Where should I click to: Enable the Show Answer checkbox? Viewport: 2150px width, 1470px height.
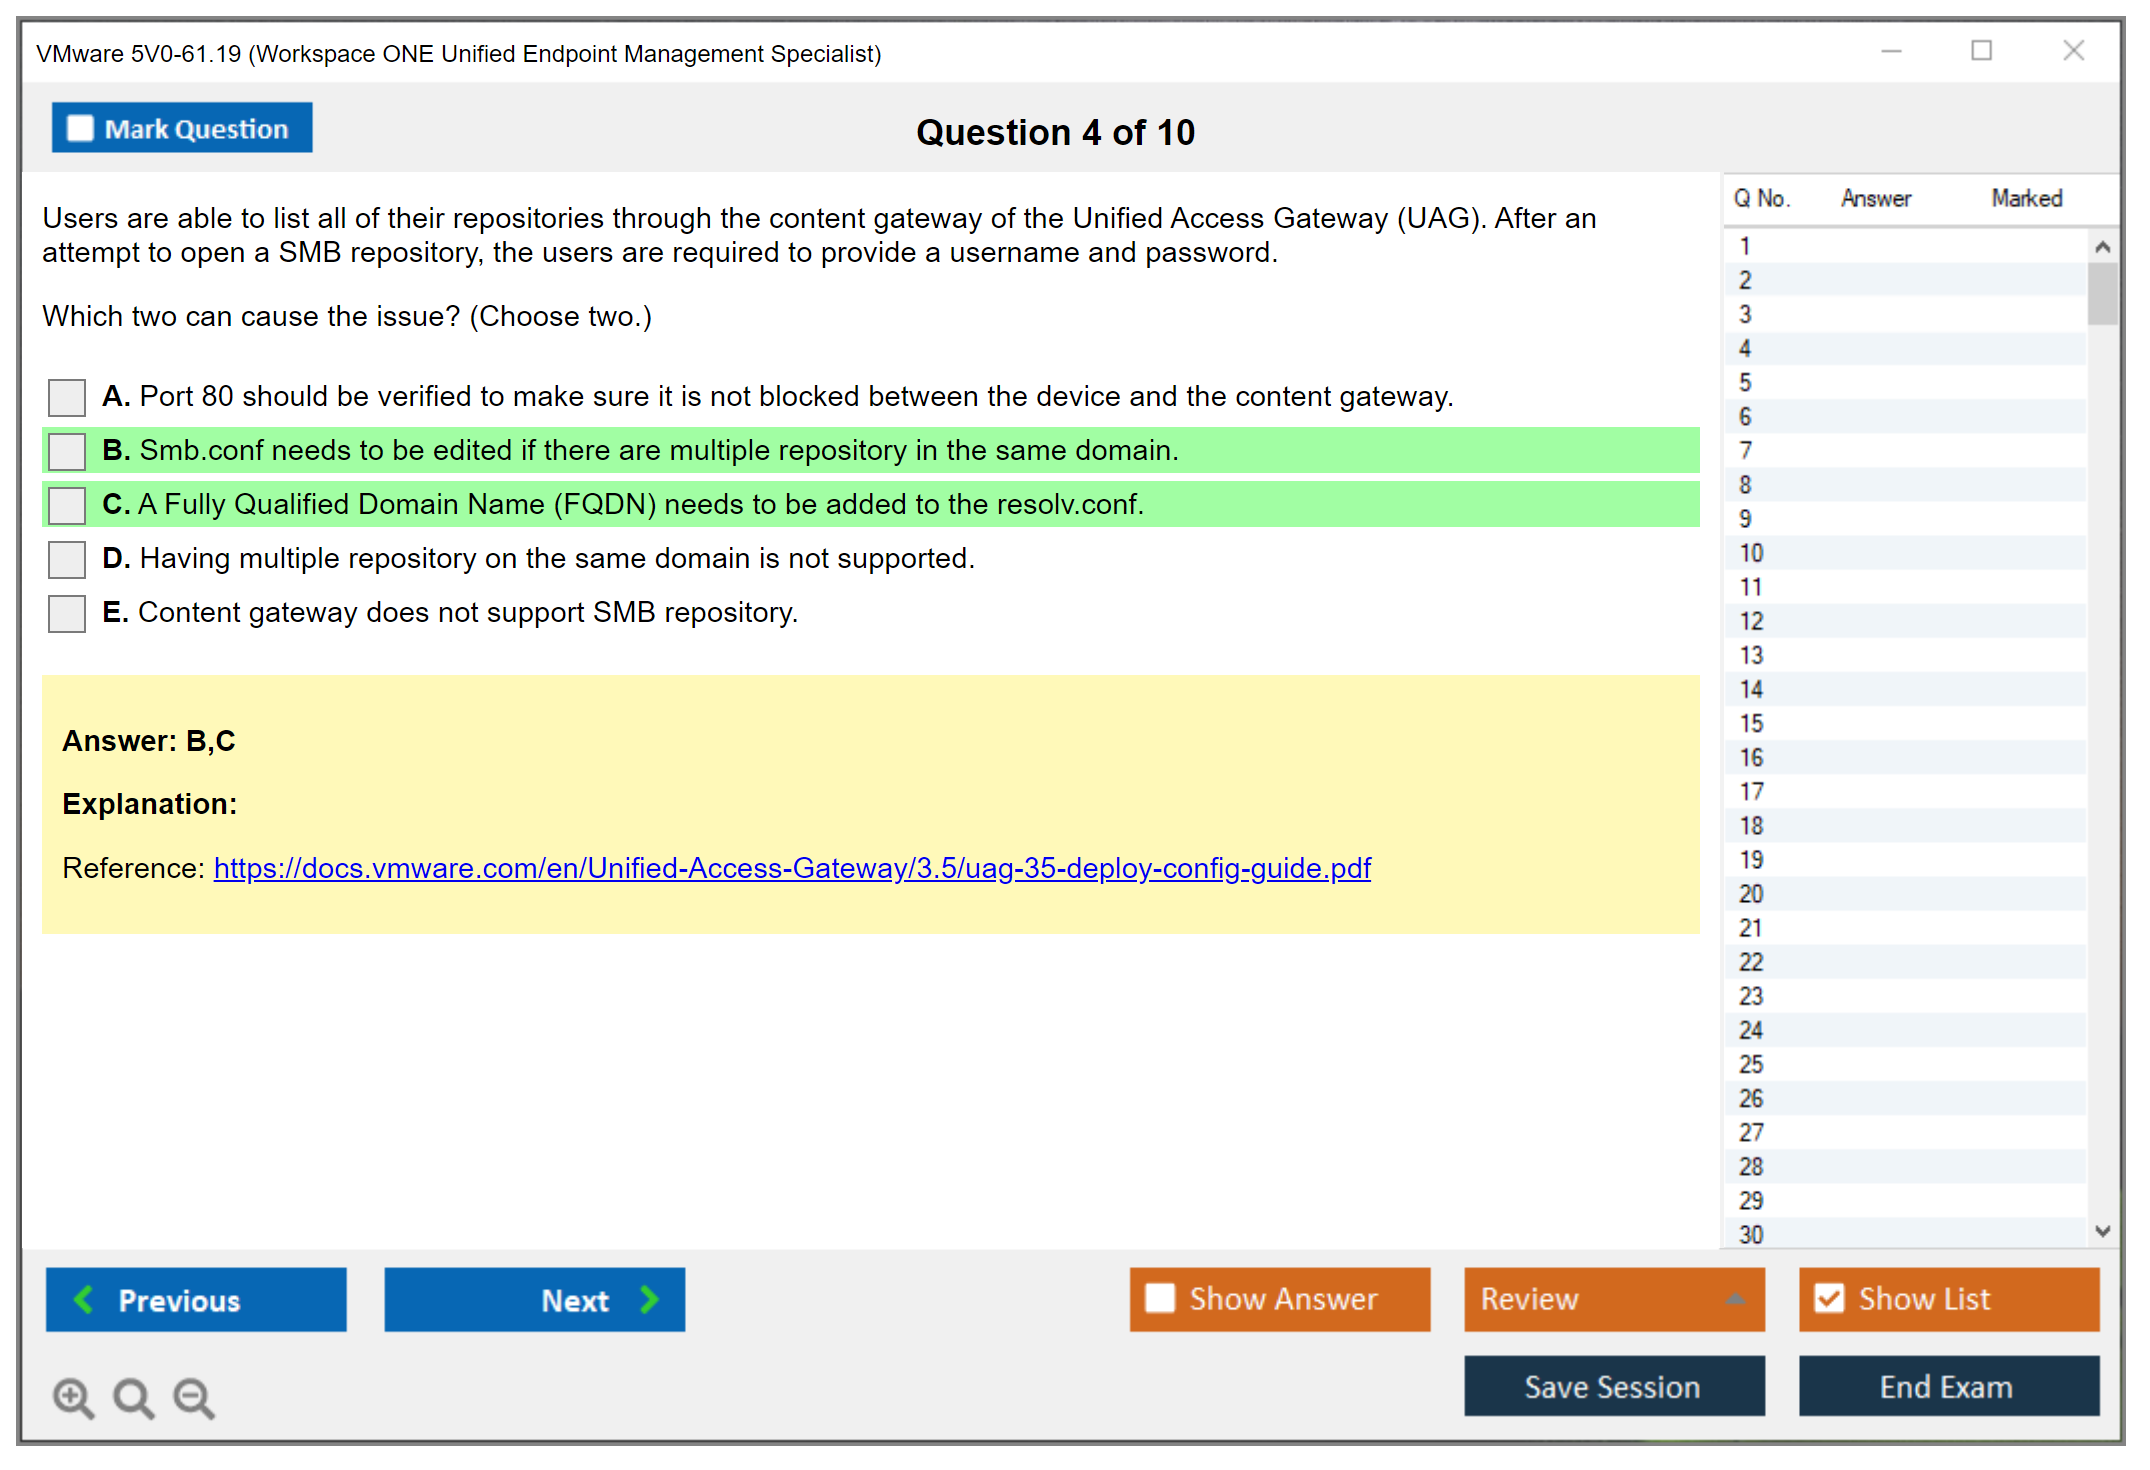point(1160,1298)
